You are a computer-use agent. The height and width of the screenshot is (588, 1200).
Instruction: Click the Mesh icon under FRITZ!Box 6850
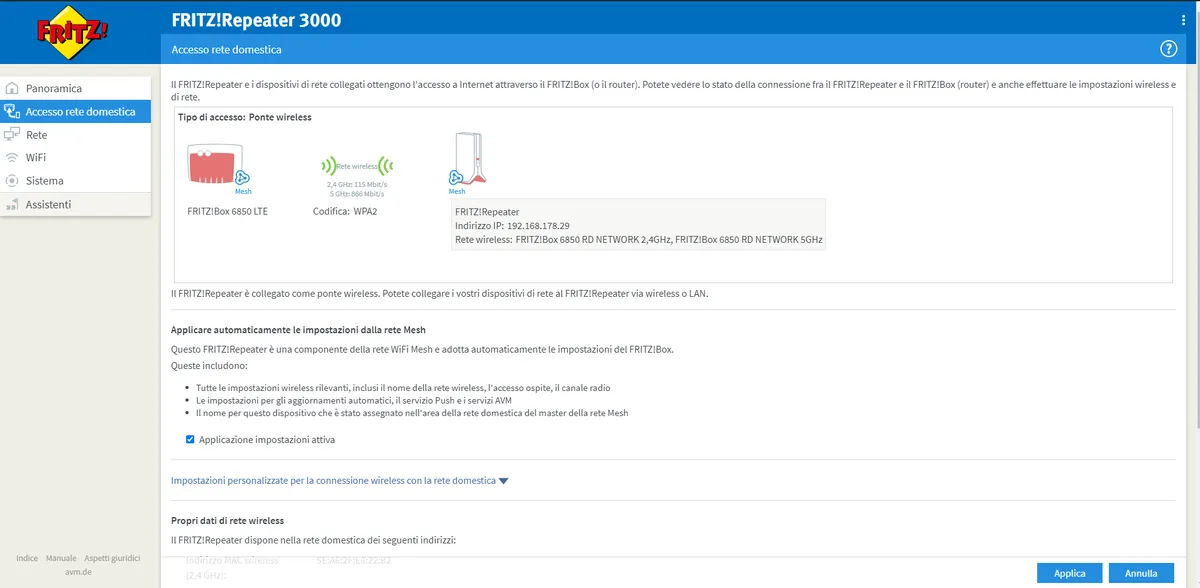coord(243,180)
